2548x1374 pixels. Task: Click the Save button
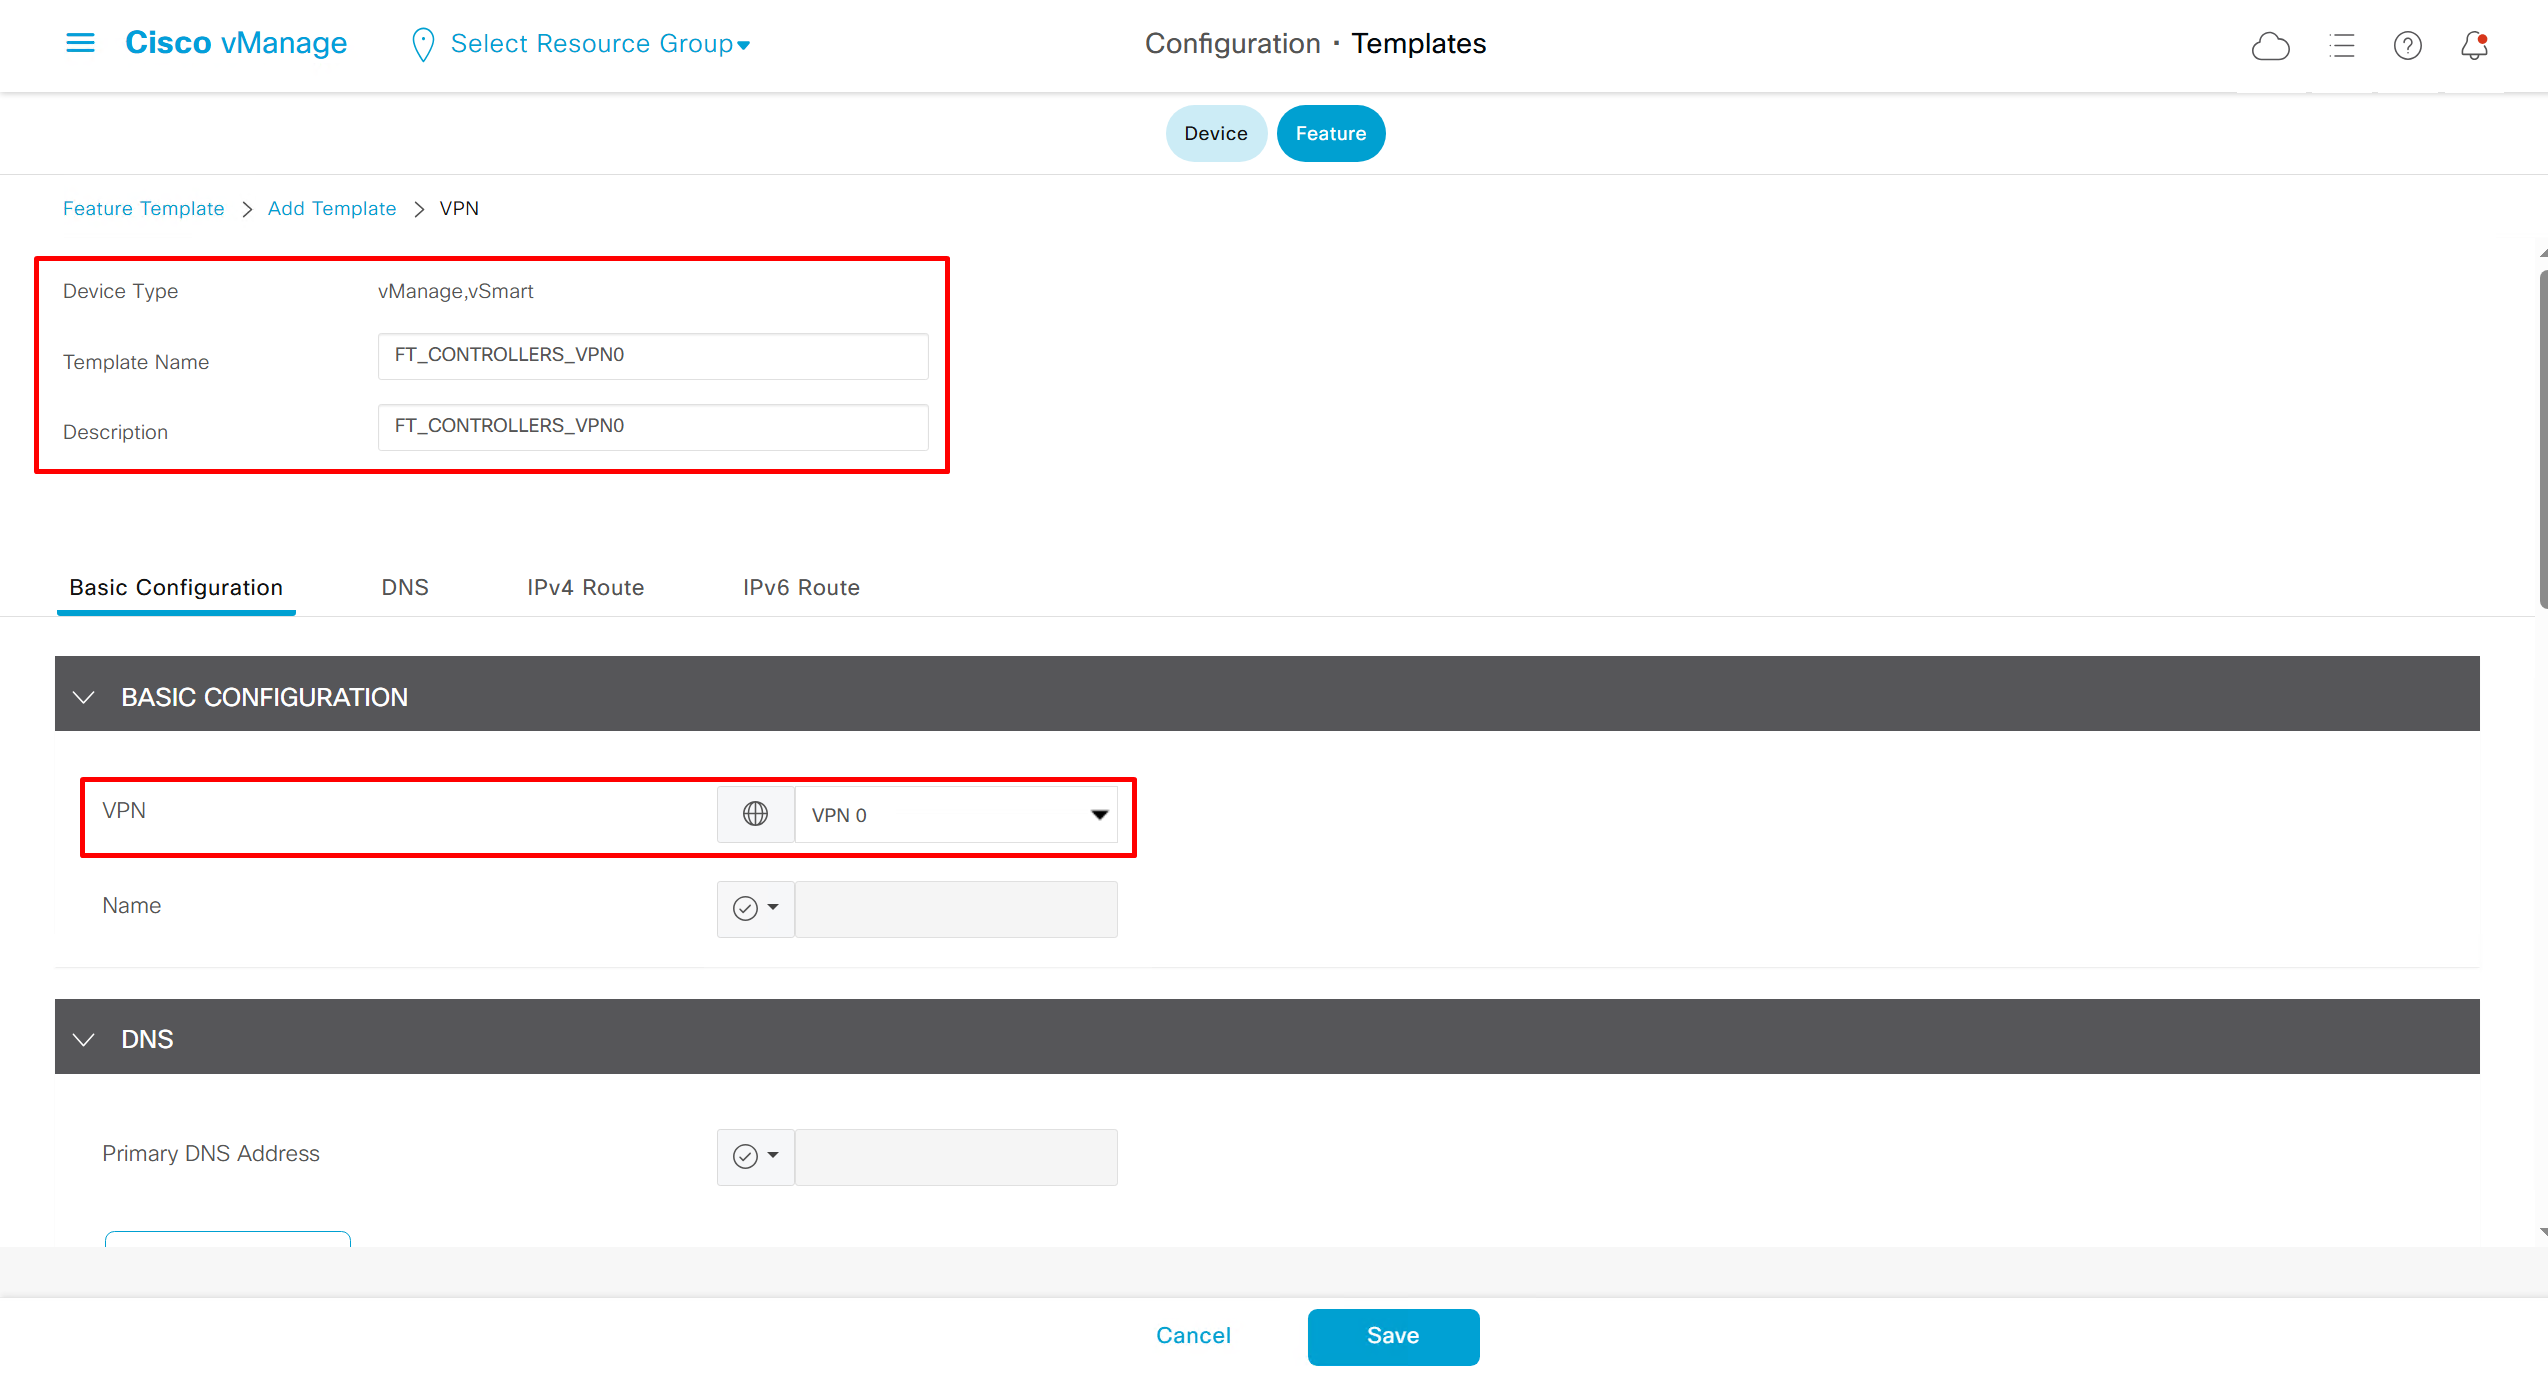click(x=1392, y=1336)
